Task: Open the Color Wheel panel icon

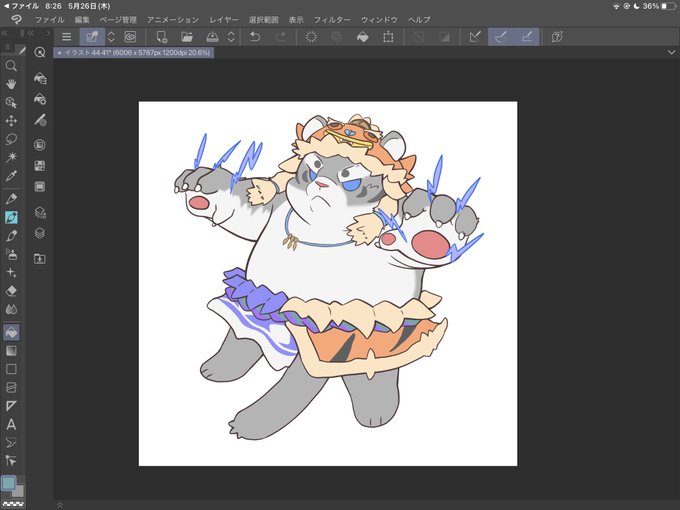Action: tap(39, 145)
